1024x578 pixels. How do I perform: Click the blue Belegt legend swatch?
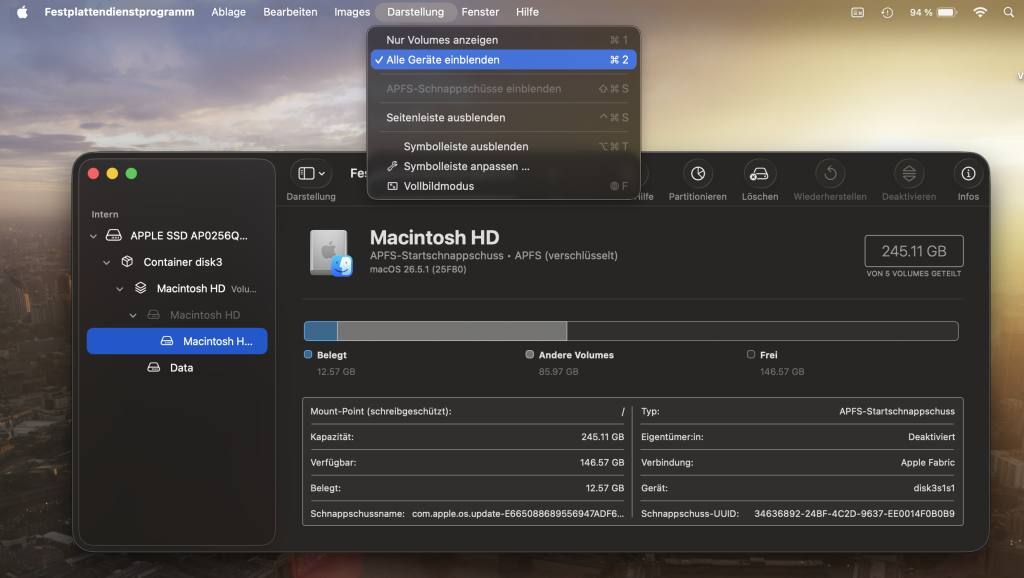click(x=308, y=355)
